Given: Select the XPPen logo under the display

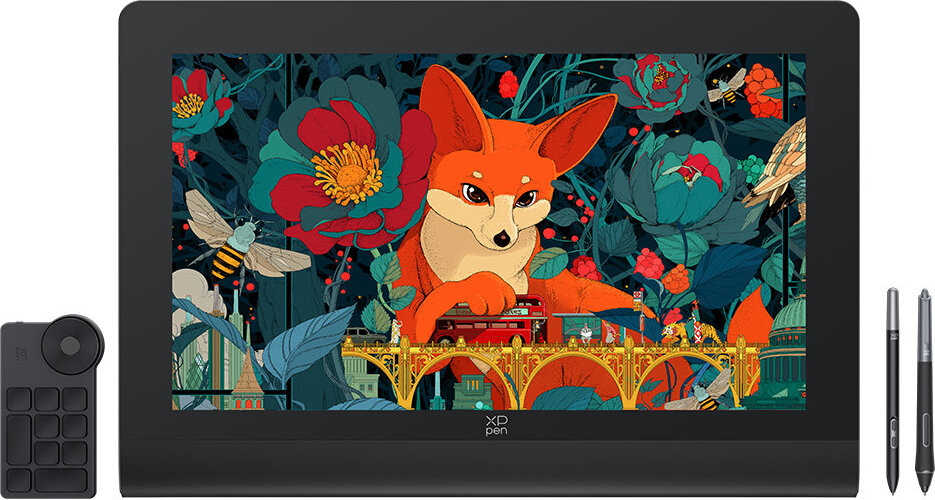Looking at the screenshot, I should 496,425.
